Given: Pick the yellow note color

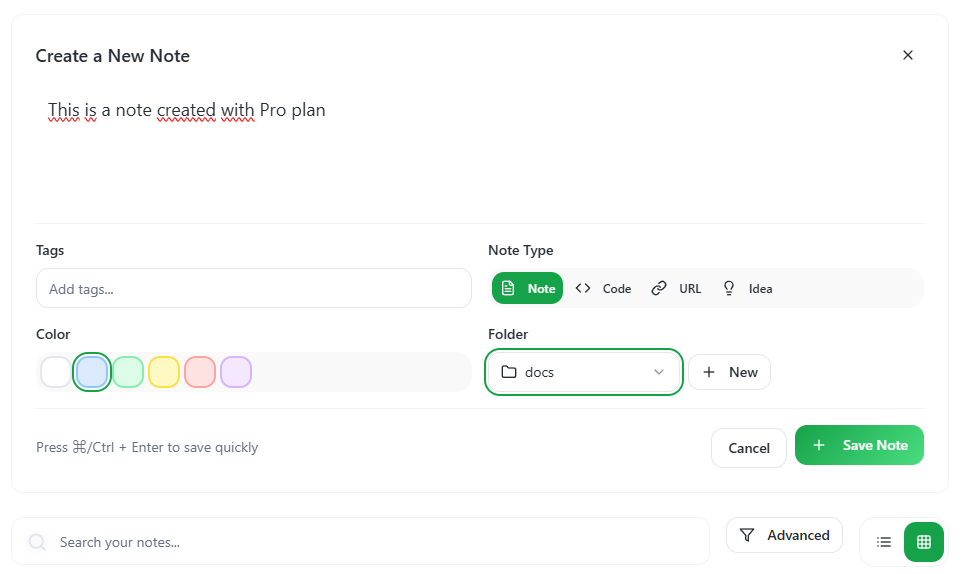Looking at the screenshot, I should point(164,372).
